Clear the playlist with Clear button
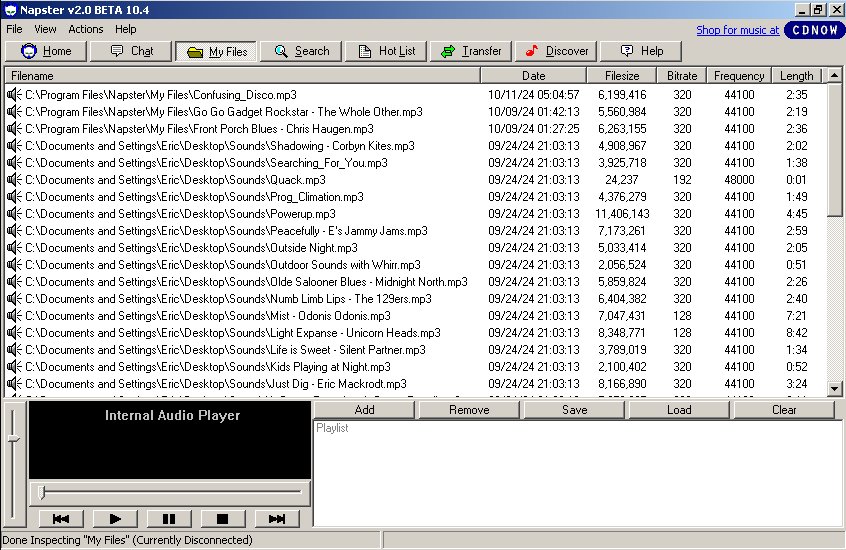 tap(784, 410)
